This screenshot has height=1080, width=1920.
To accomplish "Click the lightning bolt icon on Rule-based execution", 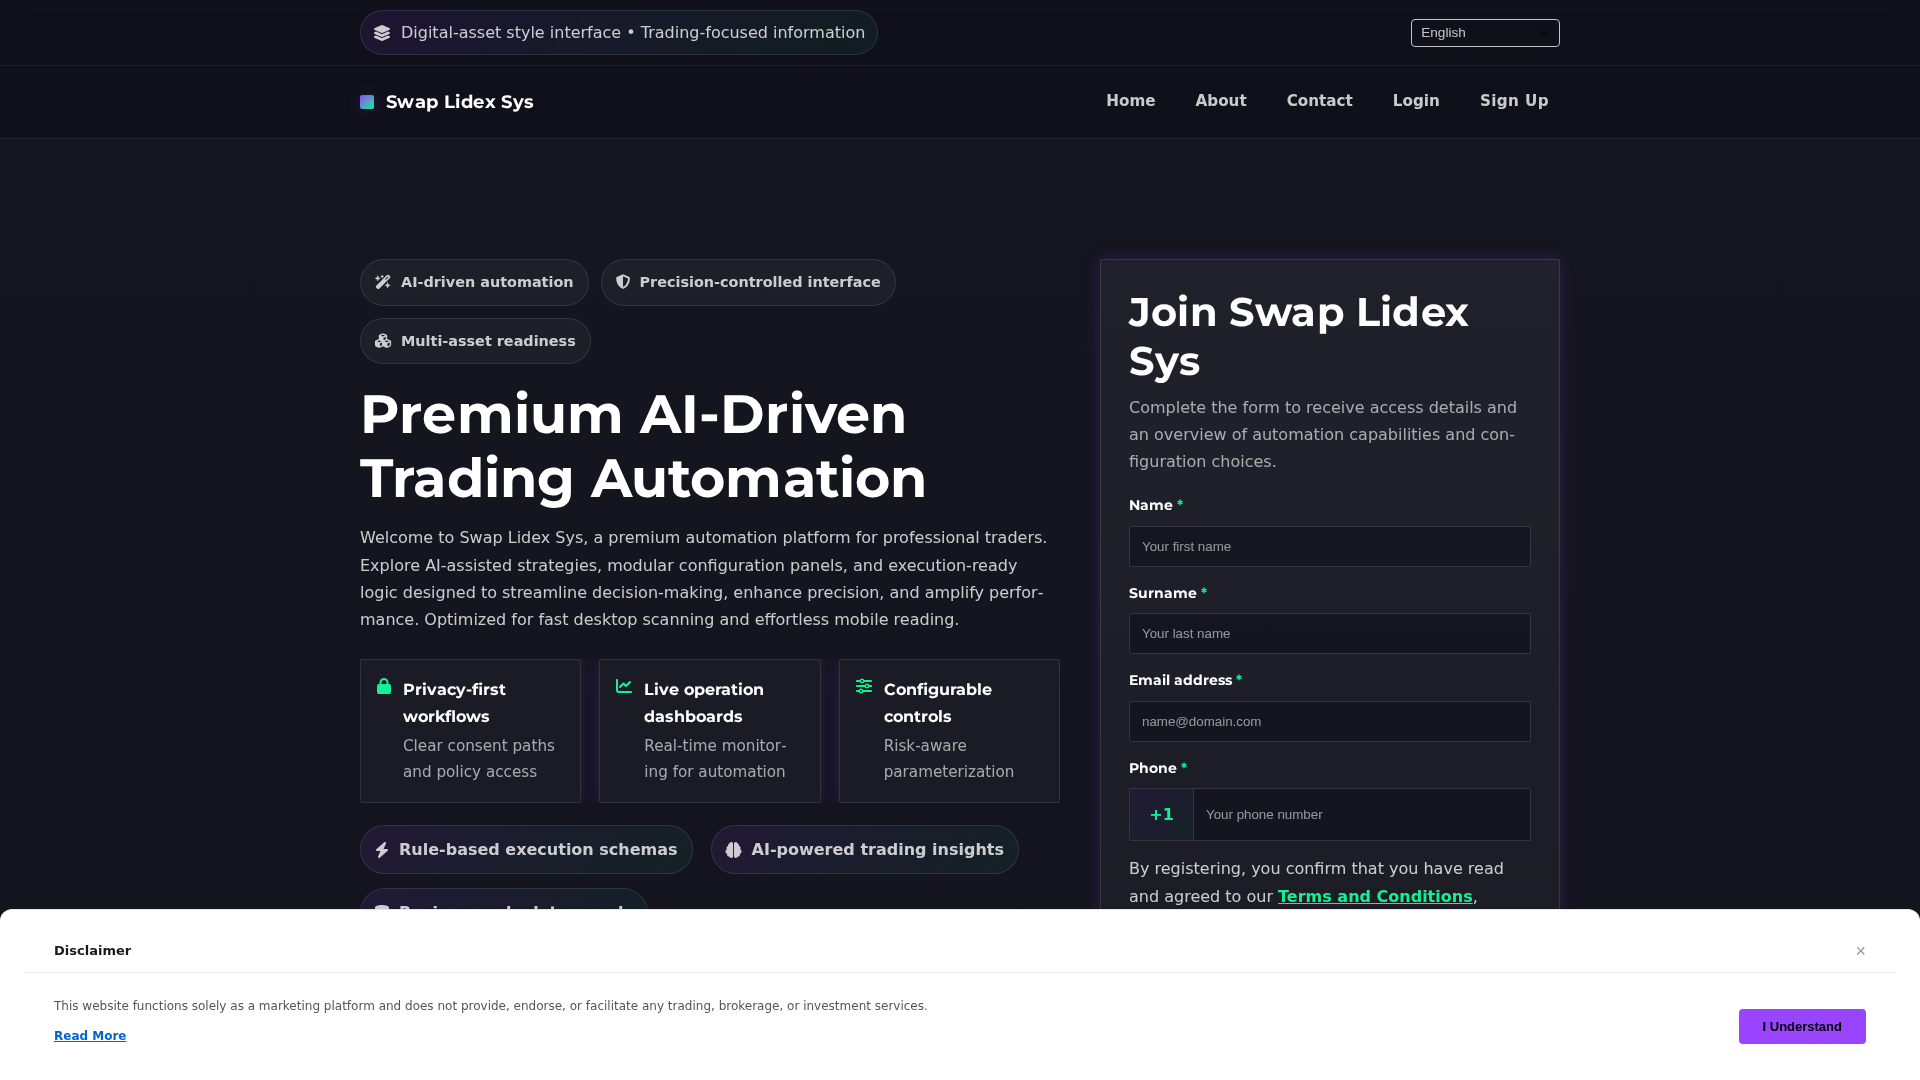I will click(x=382, y=850).
